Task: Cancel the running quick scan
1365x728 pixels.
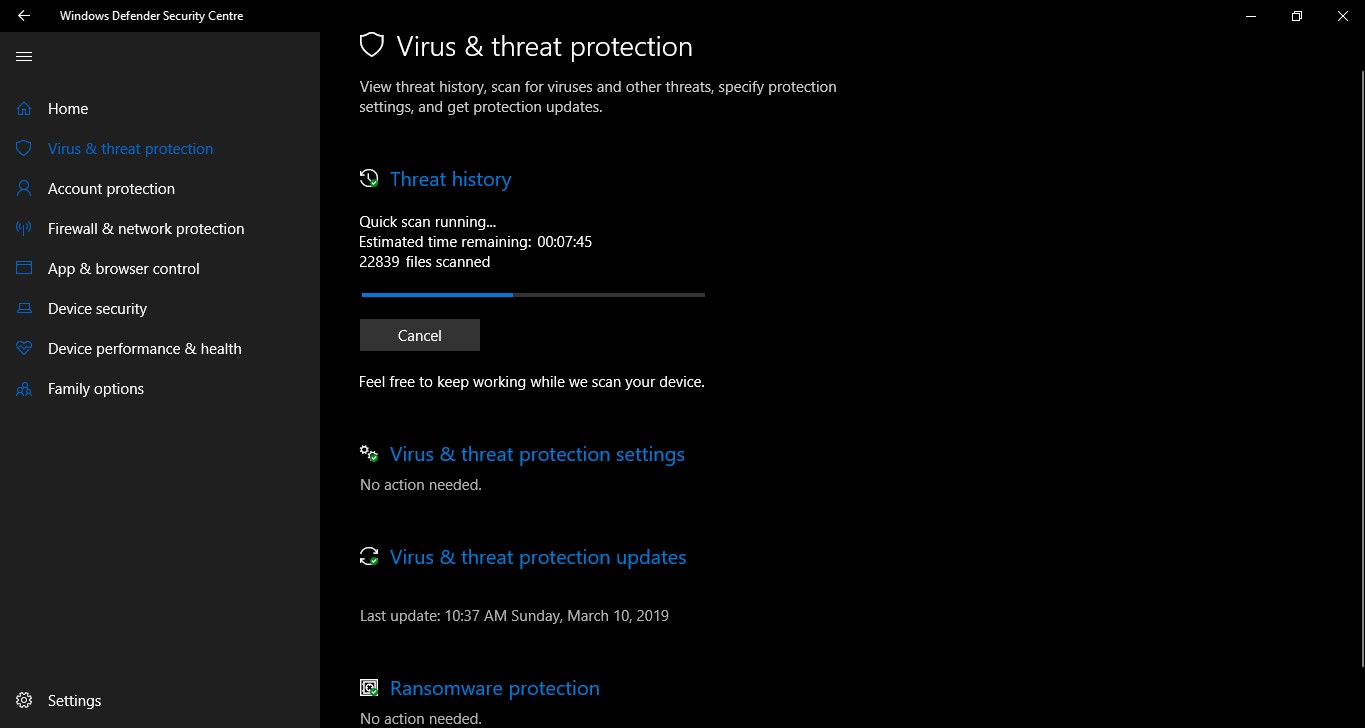Action: [x=419, y=336]
